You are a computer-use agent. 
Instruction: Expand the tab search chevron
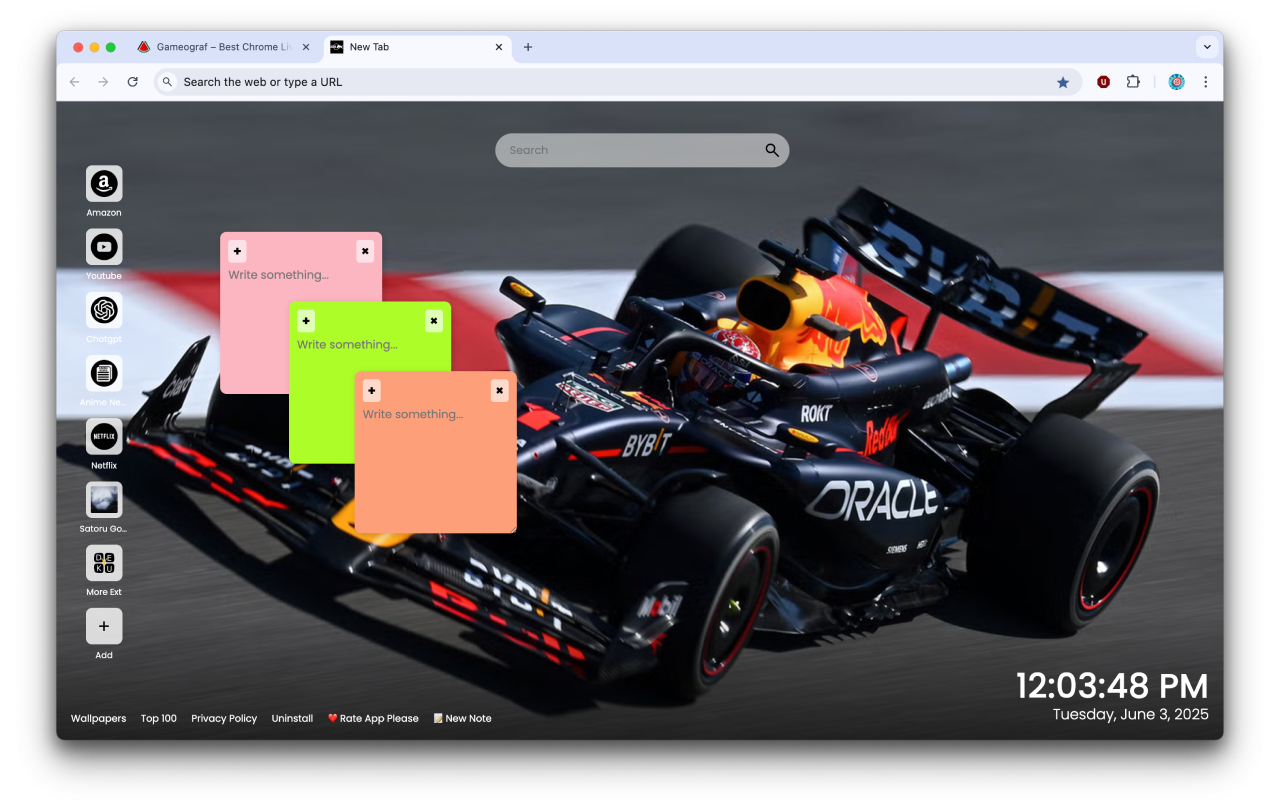coord(1207,46)
